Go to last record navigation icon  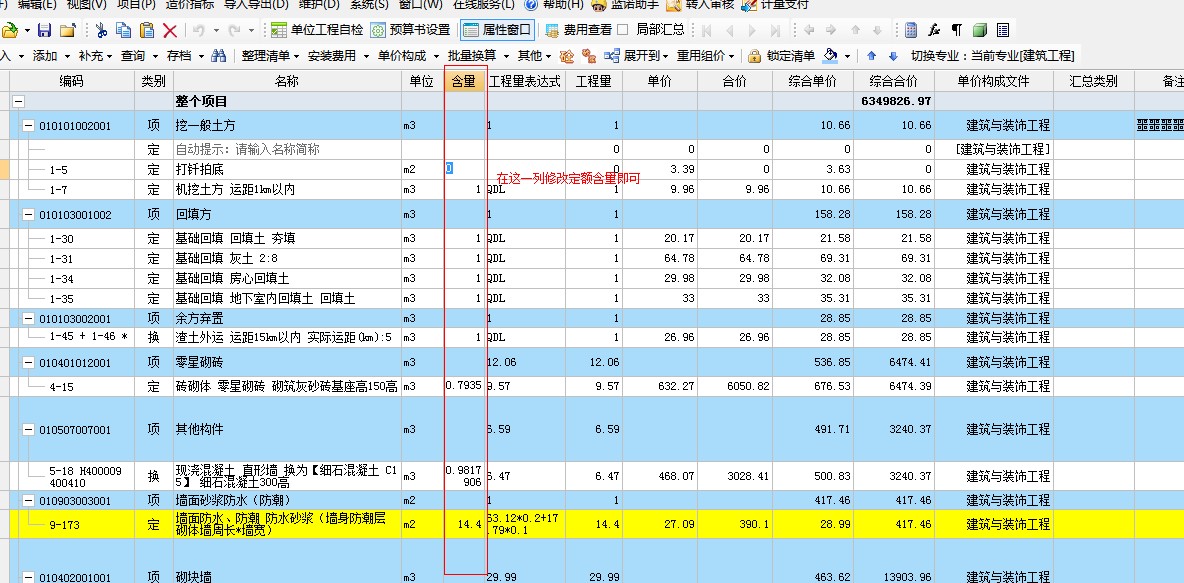point(775,30)
